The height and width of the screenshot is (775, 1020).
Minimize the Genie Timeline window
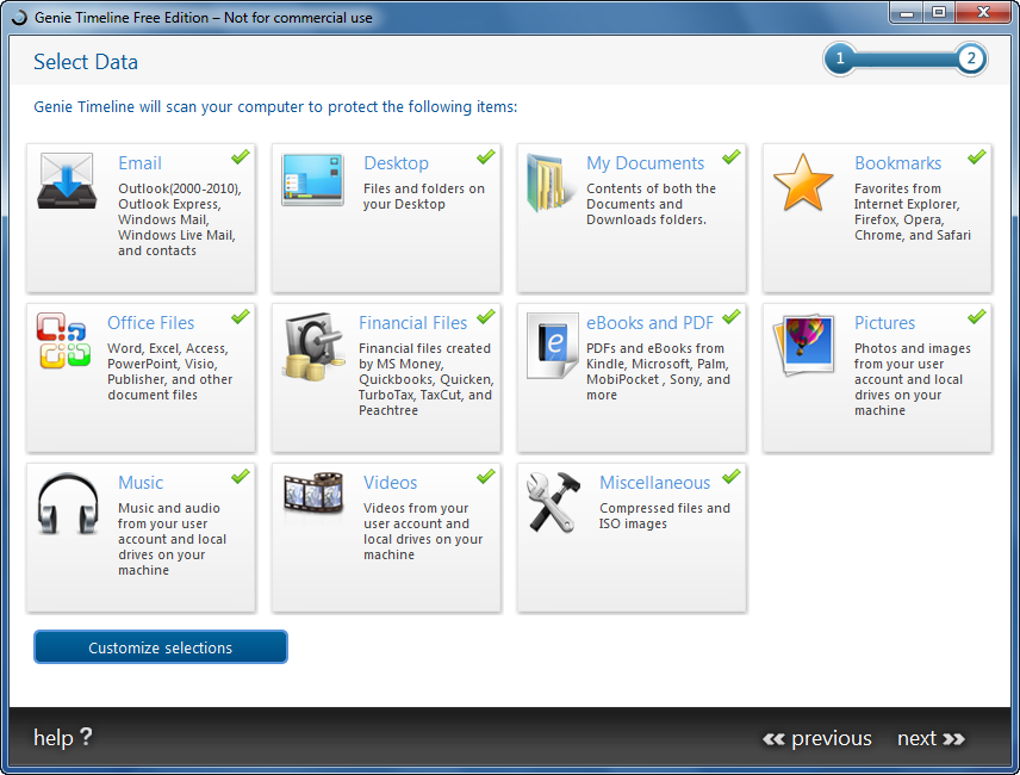pos(907,13)
